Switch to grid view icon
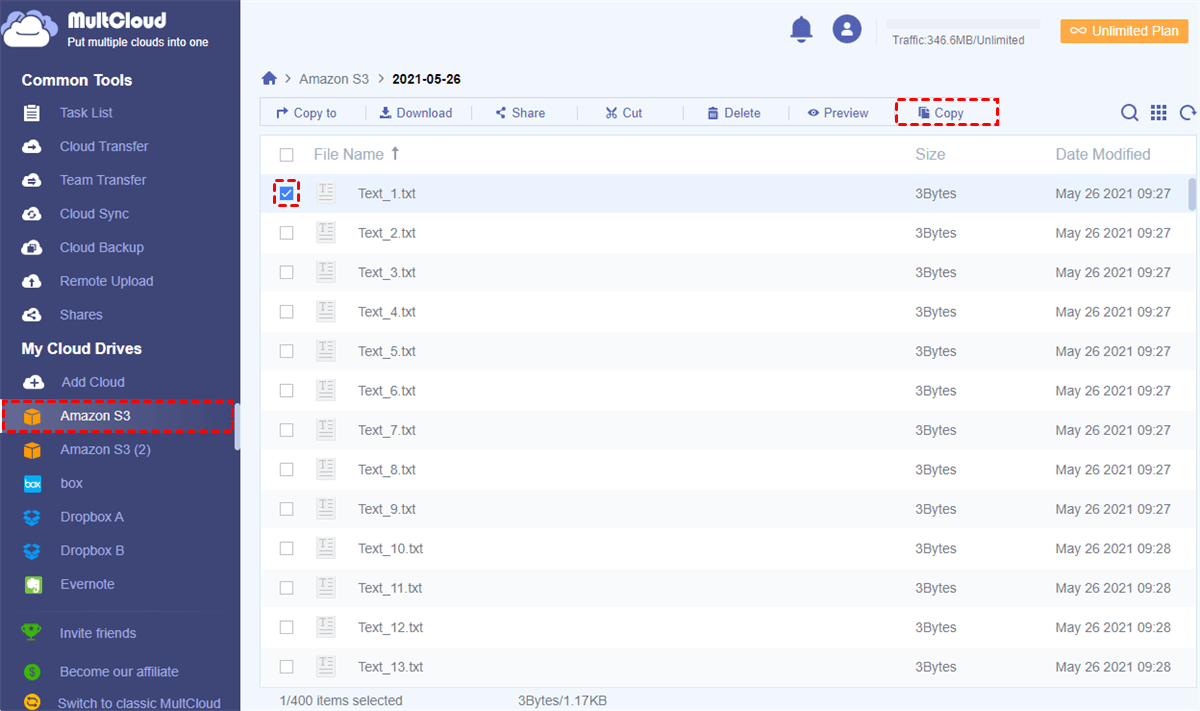The width and height of the screenshot is (1200, 711). tap(1158, 113)
